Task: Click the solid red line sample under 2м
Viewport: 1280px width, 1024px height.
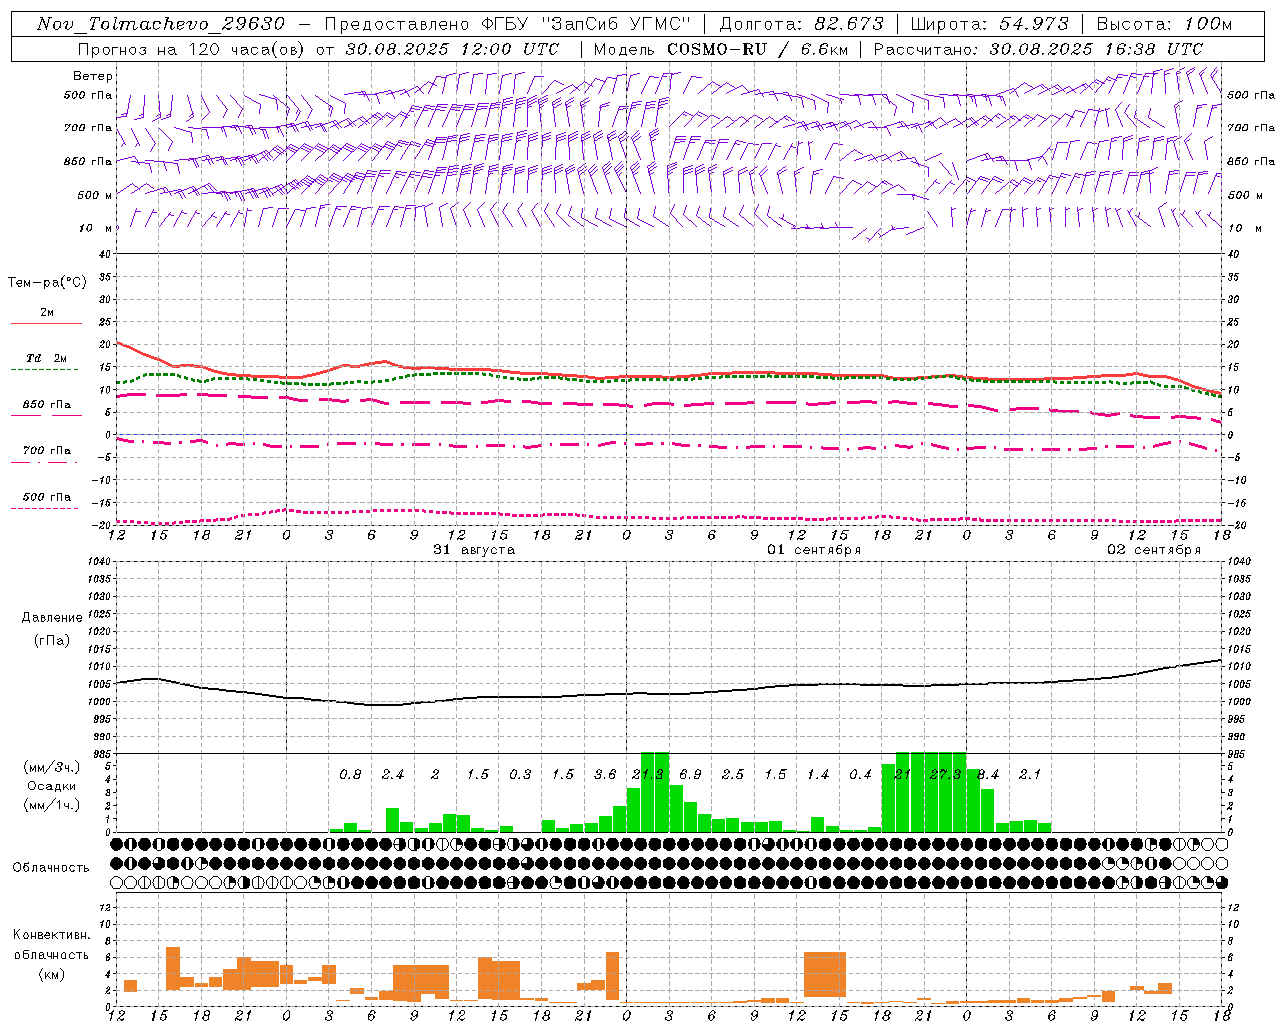Action: 46,323
